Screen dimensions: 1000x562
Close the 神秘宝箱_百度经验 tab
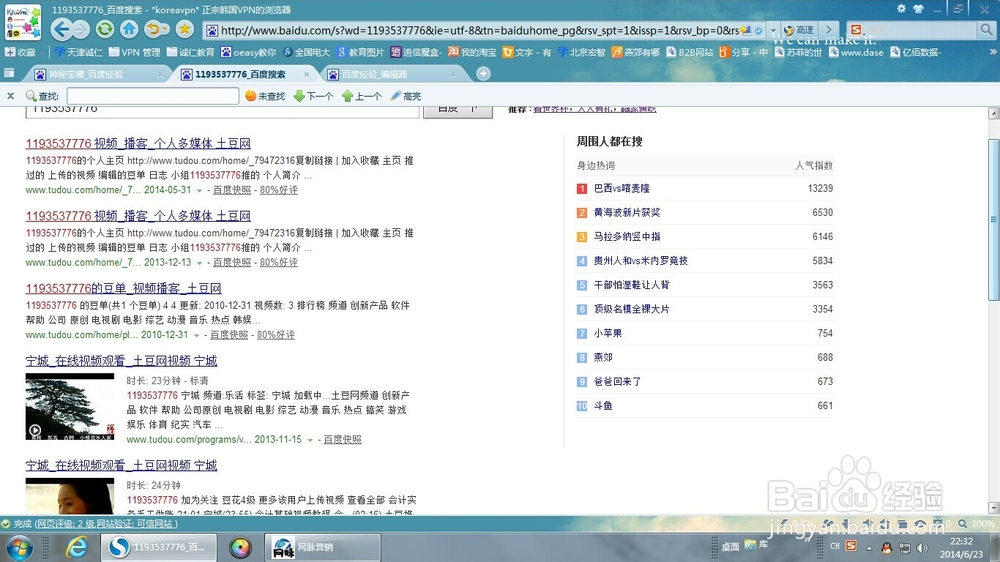(159, 75)
